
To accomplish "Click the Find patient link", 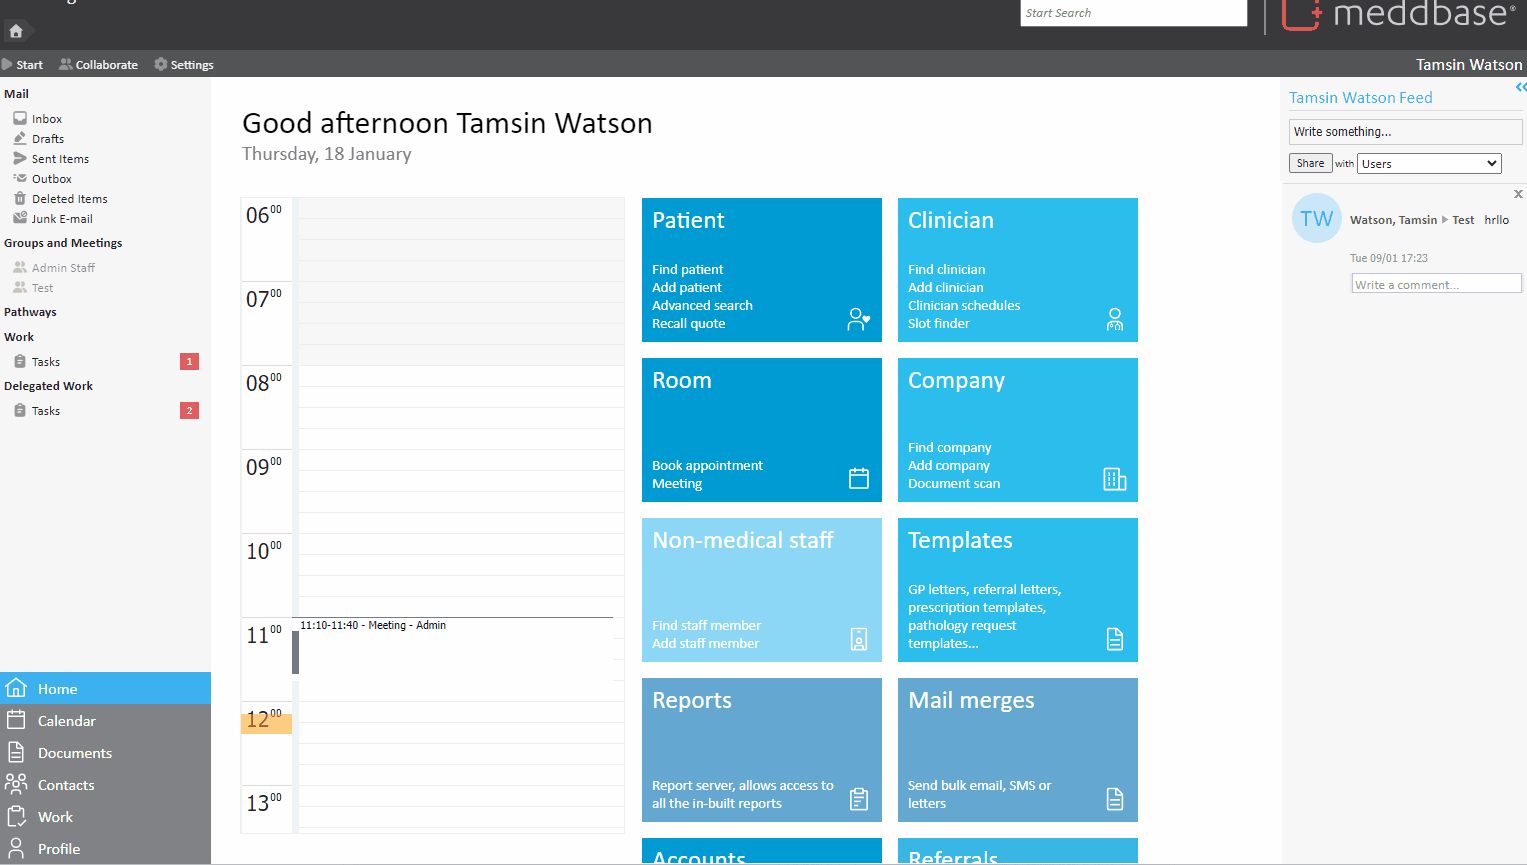I will [x=687, y=270].
